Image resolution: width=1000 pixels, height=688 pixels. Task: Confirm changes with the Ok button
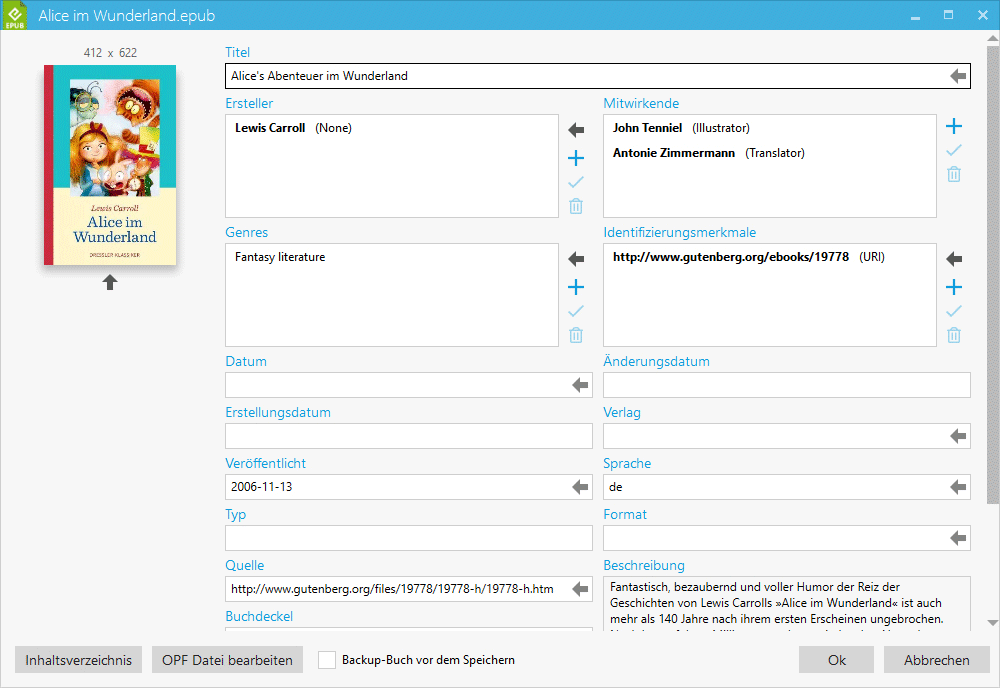tap(836, 660)
